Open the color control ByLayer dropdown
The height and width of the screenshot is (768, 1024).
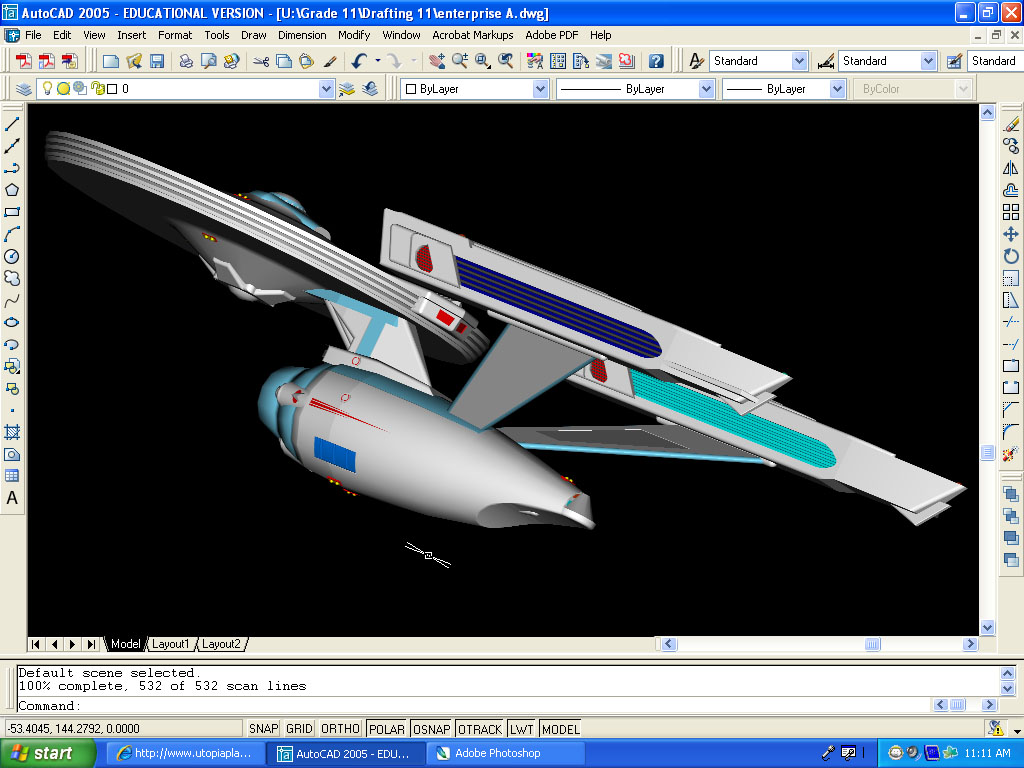click(539, 88)
